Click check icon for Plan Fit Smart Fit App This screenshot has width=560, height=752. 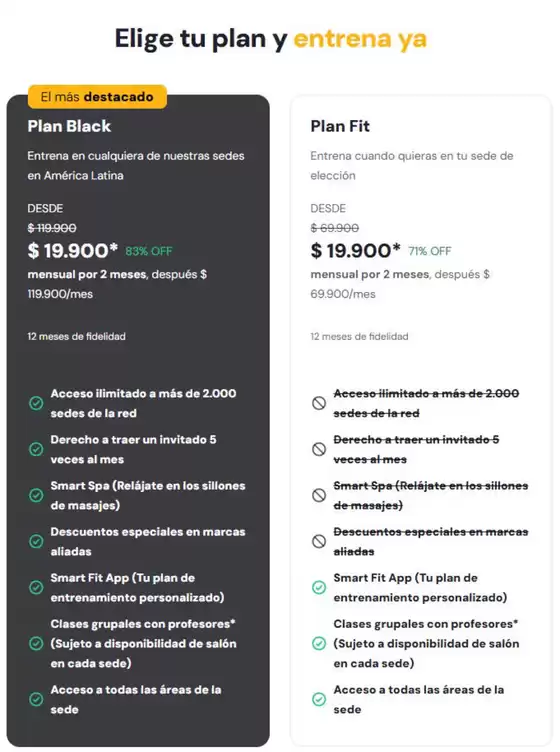319,587
